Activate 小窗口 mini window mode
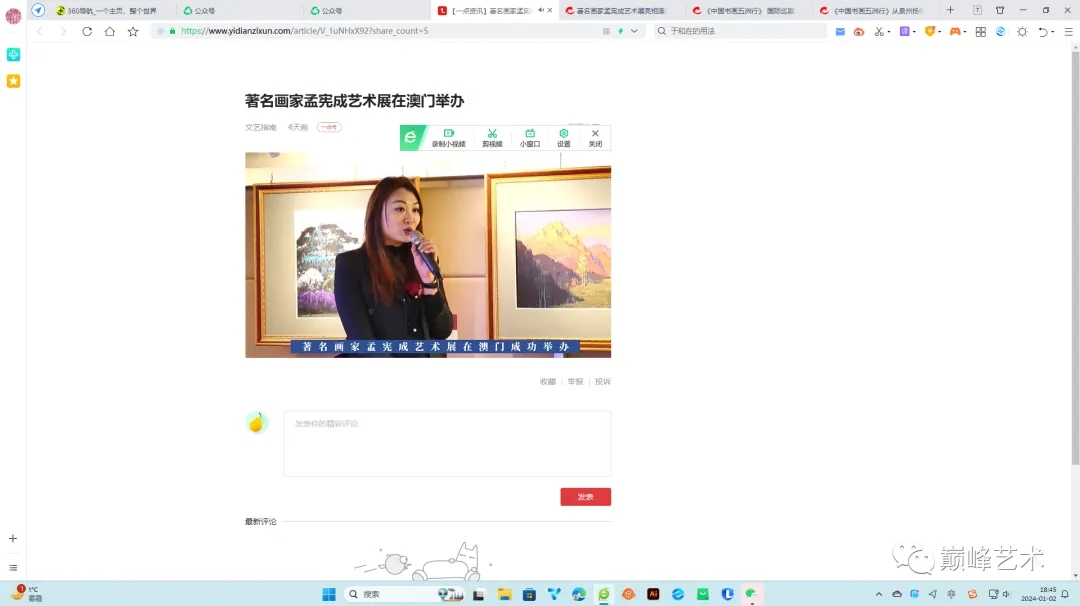The height and width of the screenshot is (606, 1080). [x=529, y=138]
